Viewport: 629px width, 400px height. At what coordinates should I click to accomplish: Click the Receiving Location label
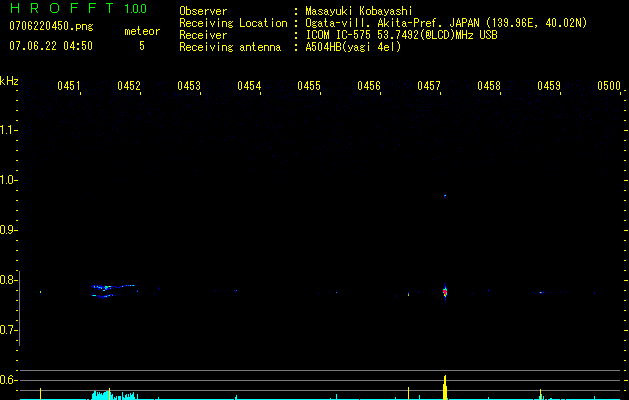pos(233,23)
